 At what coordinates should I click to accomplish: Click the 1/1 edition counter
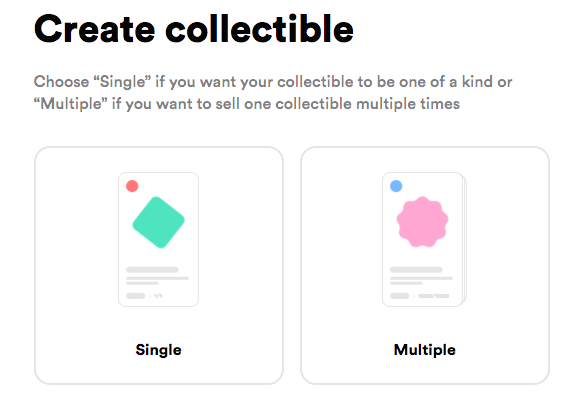pos(158,296)
